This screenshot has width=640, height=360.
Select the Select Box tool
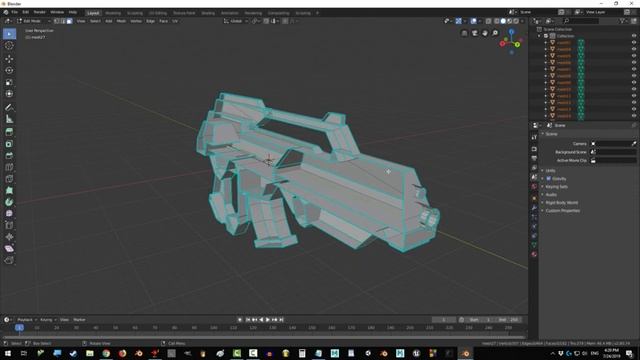9,34
